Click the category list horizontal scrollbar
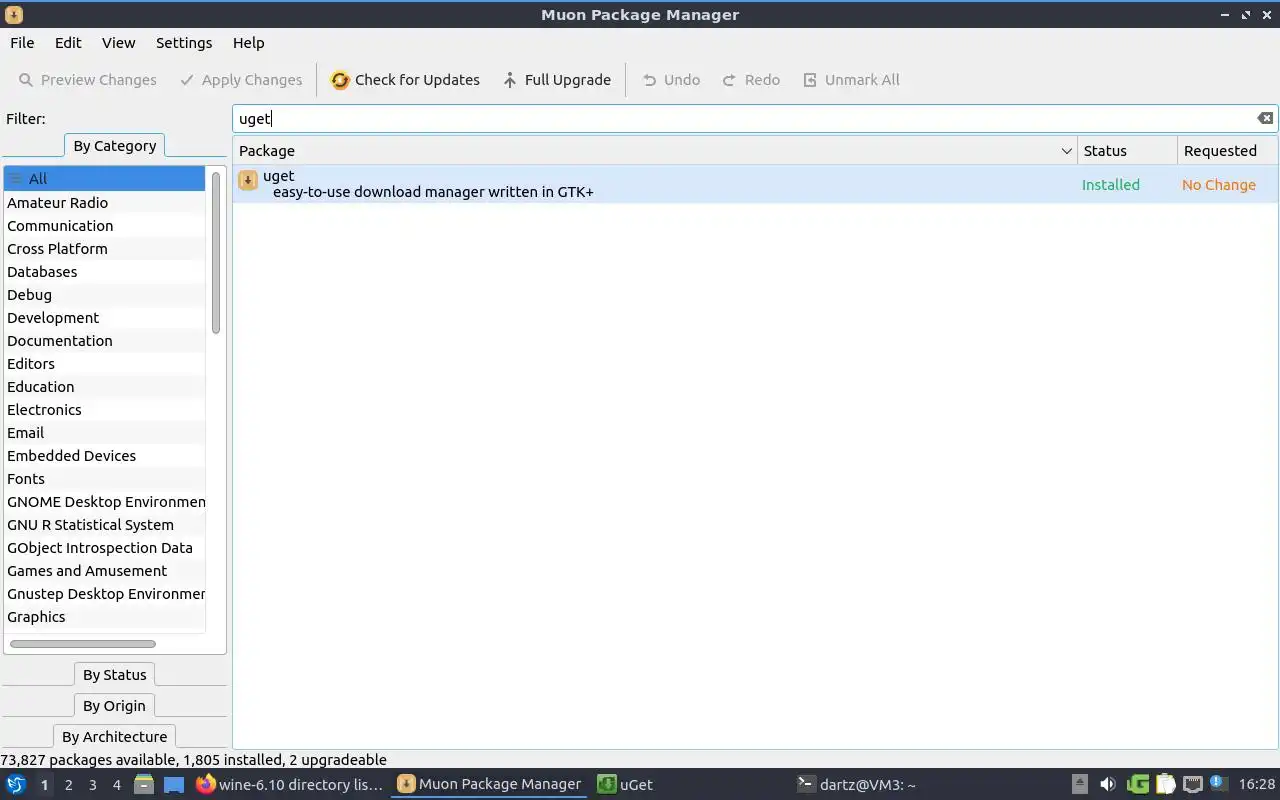This screenshot has width=1280, height=800. pos(83,644)
